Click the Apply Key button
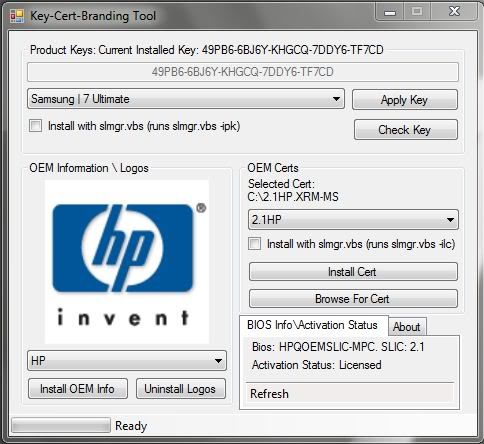The height and width of the screenshot is (444, 484). pyautogui.click(x=405, y=100)
